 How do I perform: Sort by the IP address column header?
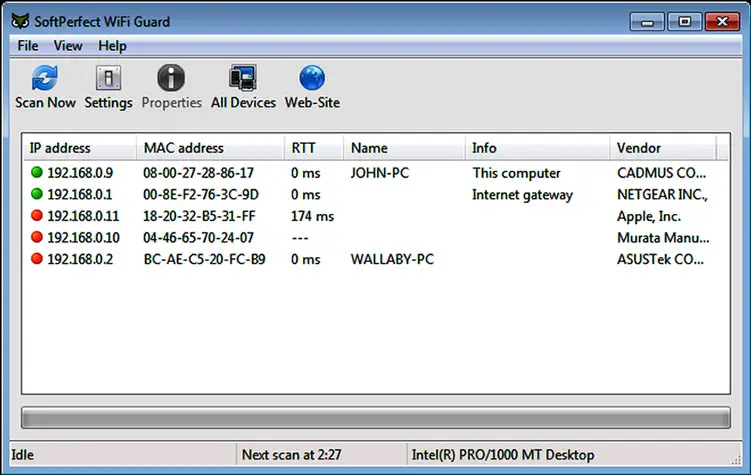pos(80,148)
